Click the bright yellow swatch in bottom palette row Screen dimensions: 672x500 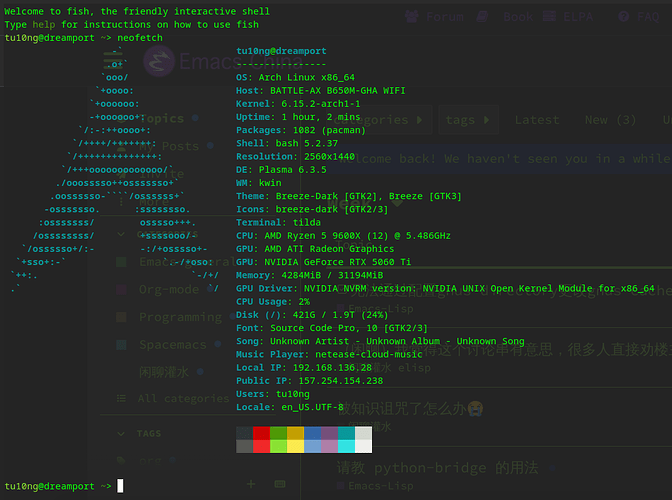(x=295, y=446)
